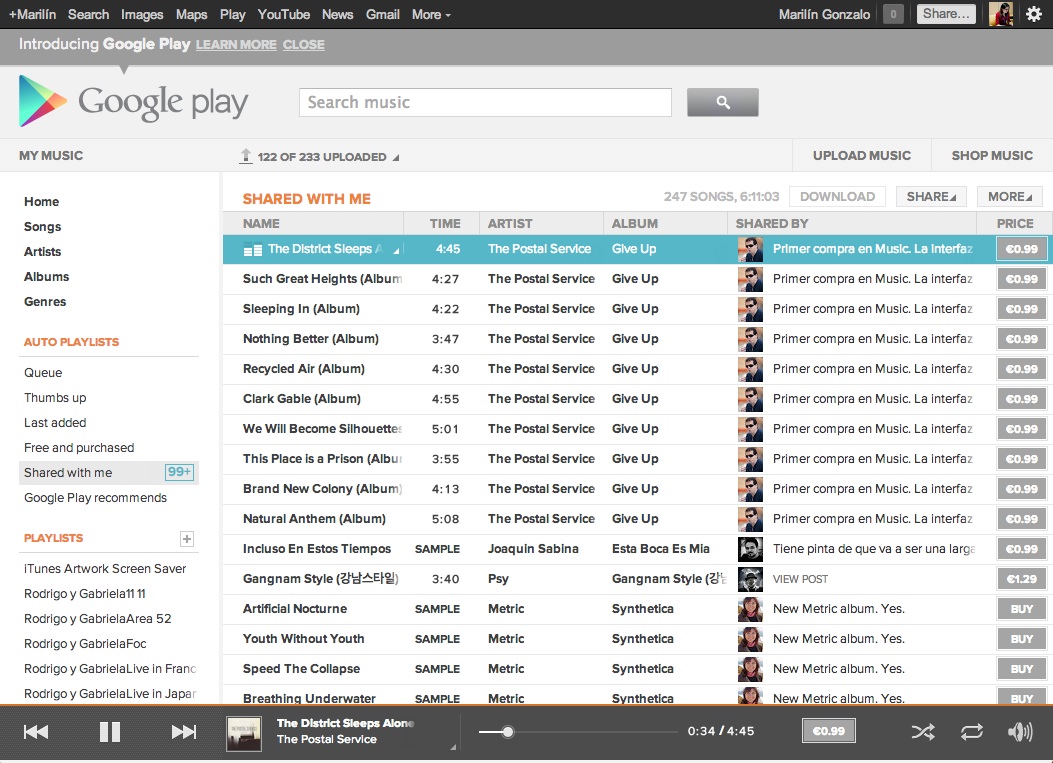Open the user profile picture

(x=1001, y=14)
